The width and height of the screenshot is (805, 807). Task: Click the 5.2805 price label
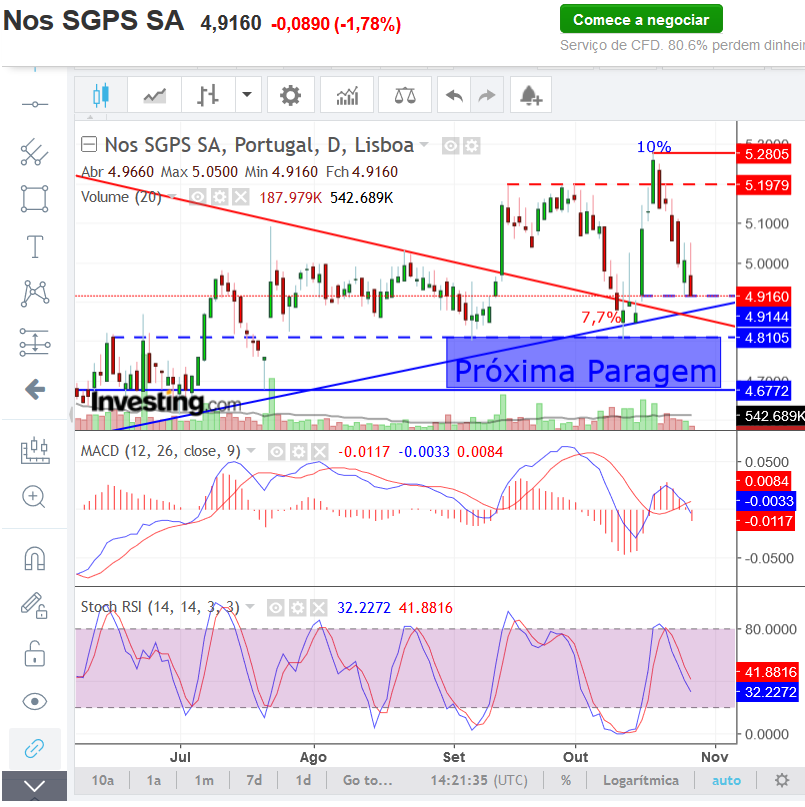[764, 154]
